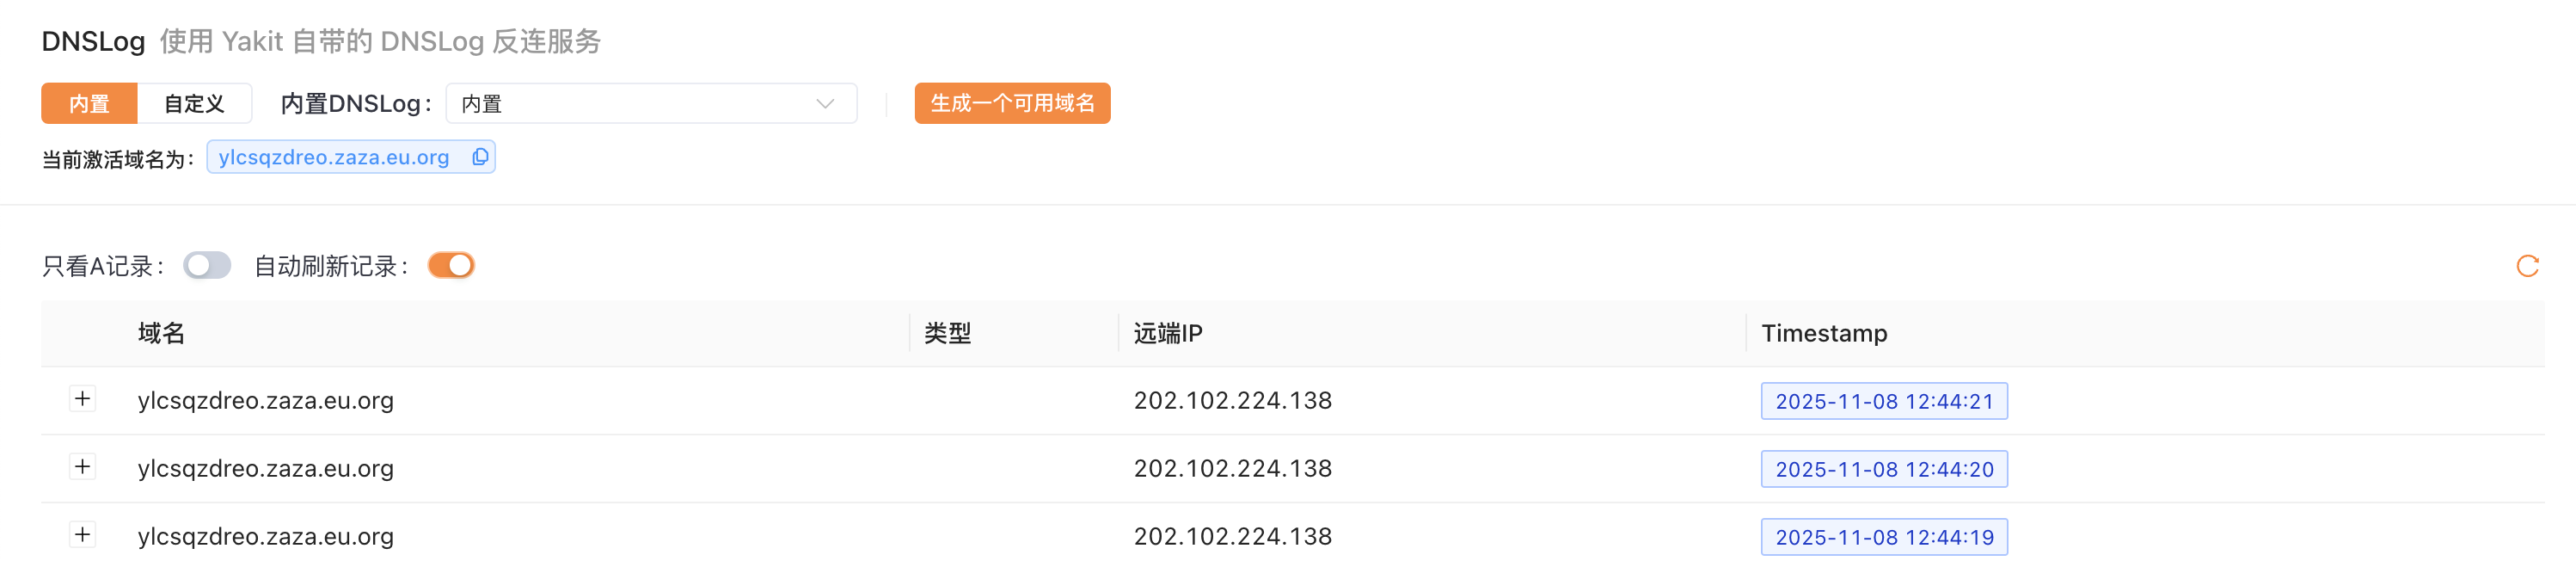Switch to the 自定义 tab
This screenshot has width=2576, height=561.
[194, 104]
